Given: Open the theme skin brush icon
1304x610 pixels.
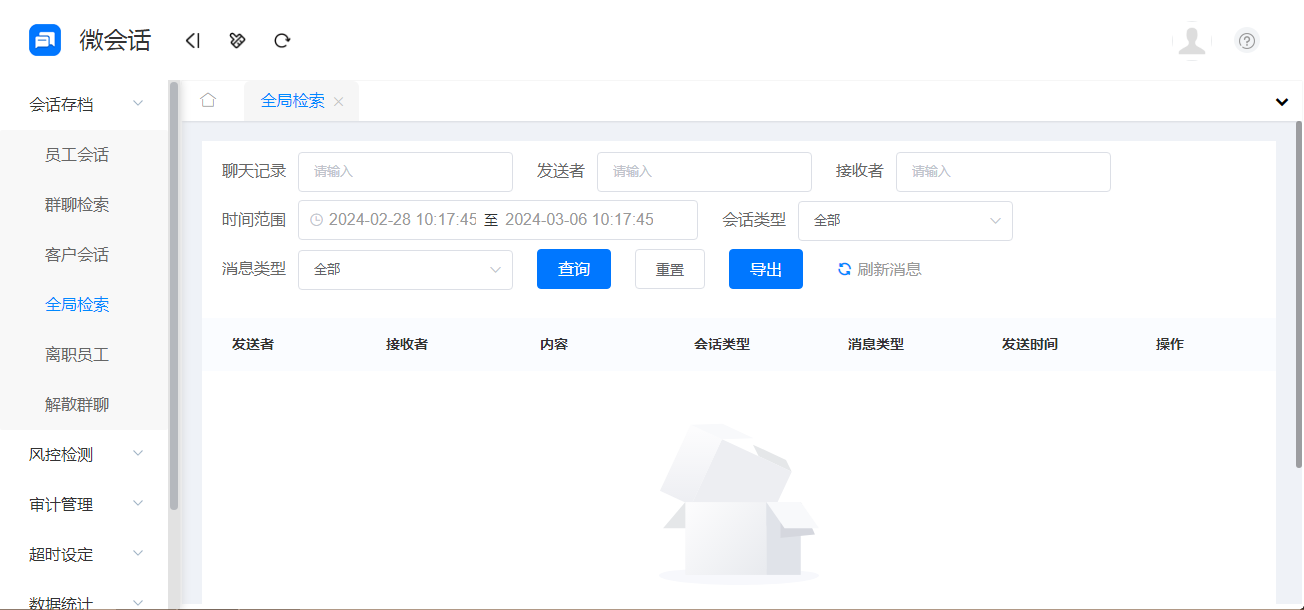Looking at the screenshot, I should tap(237, 40).
